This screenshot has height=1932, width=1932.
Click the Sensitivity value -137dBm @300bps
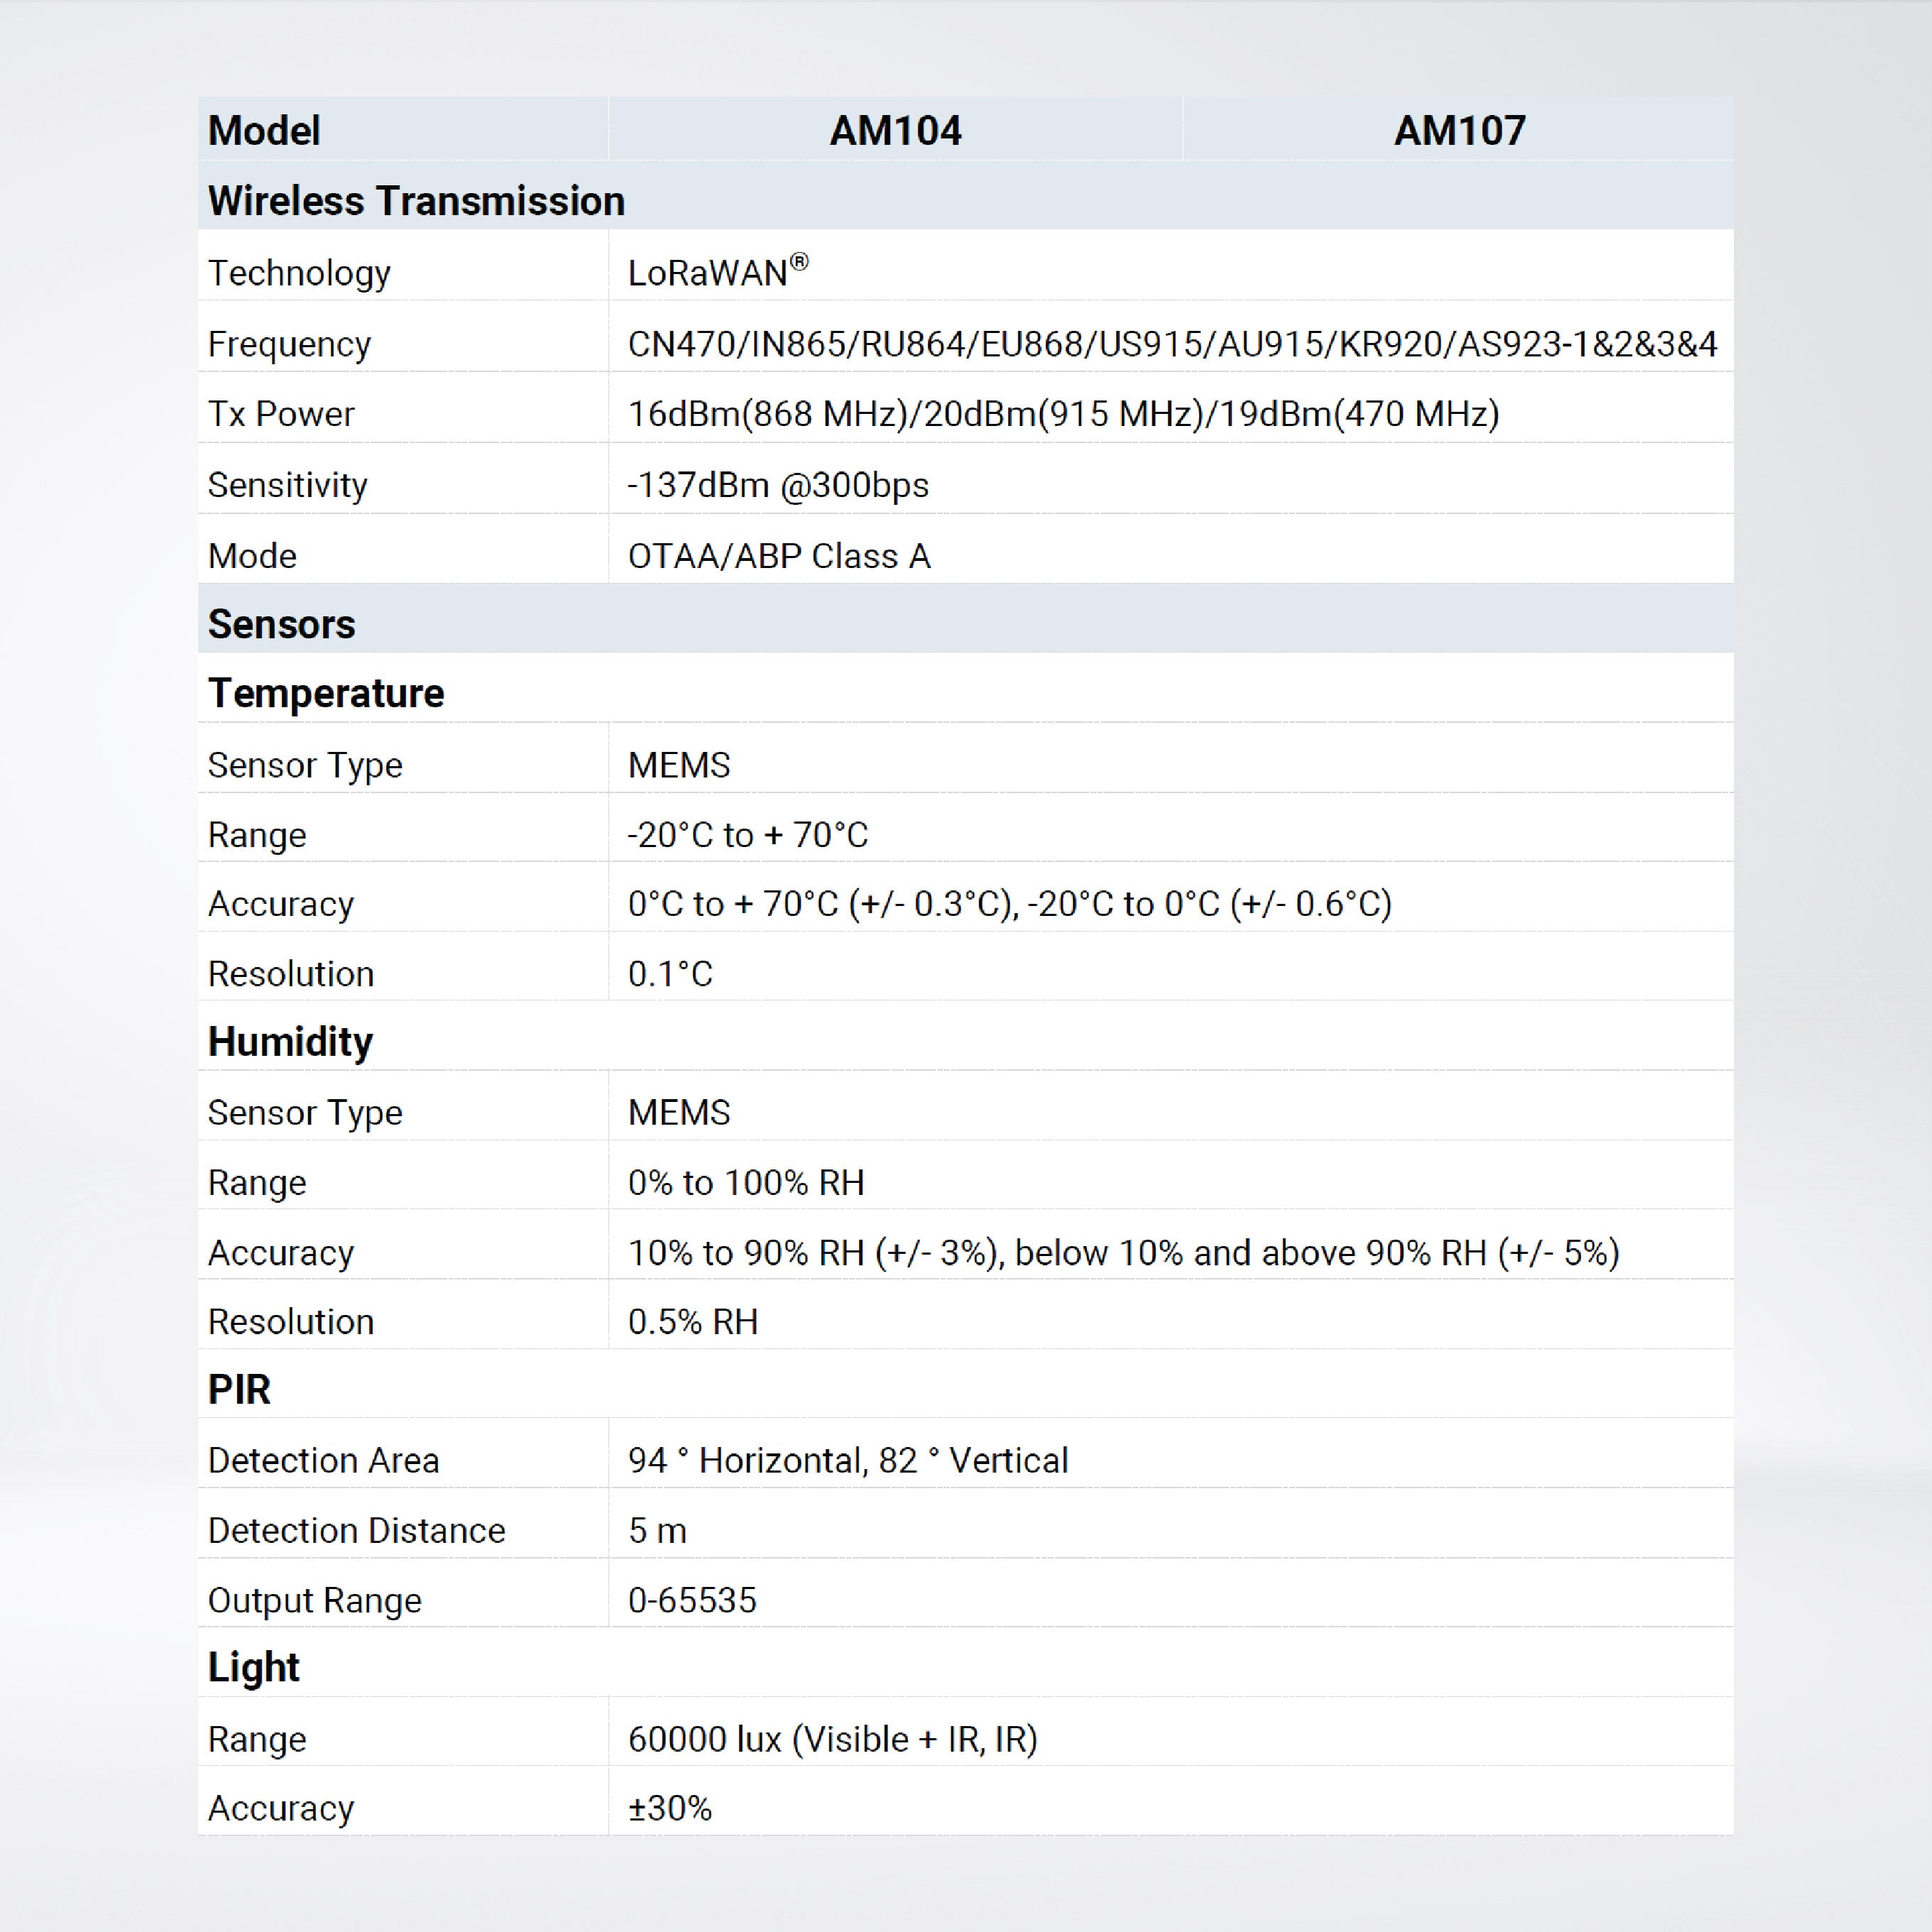click(777, 484)
